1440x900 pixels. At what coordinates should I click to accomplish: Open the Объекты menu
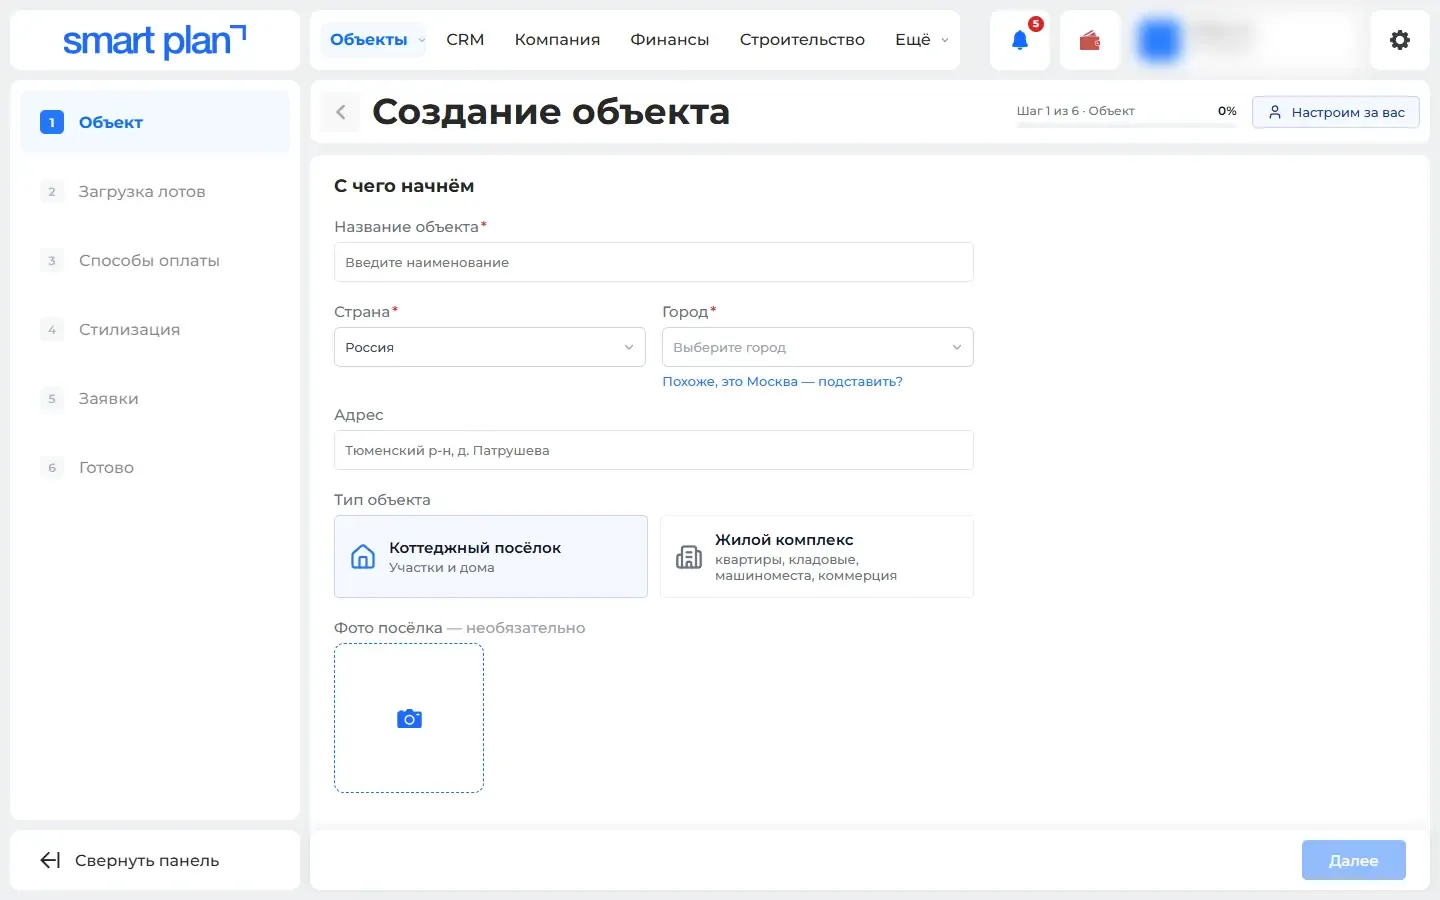(x=374, y=40)
